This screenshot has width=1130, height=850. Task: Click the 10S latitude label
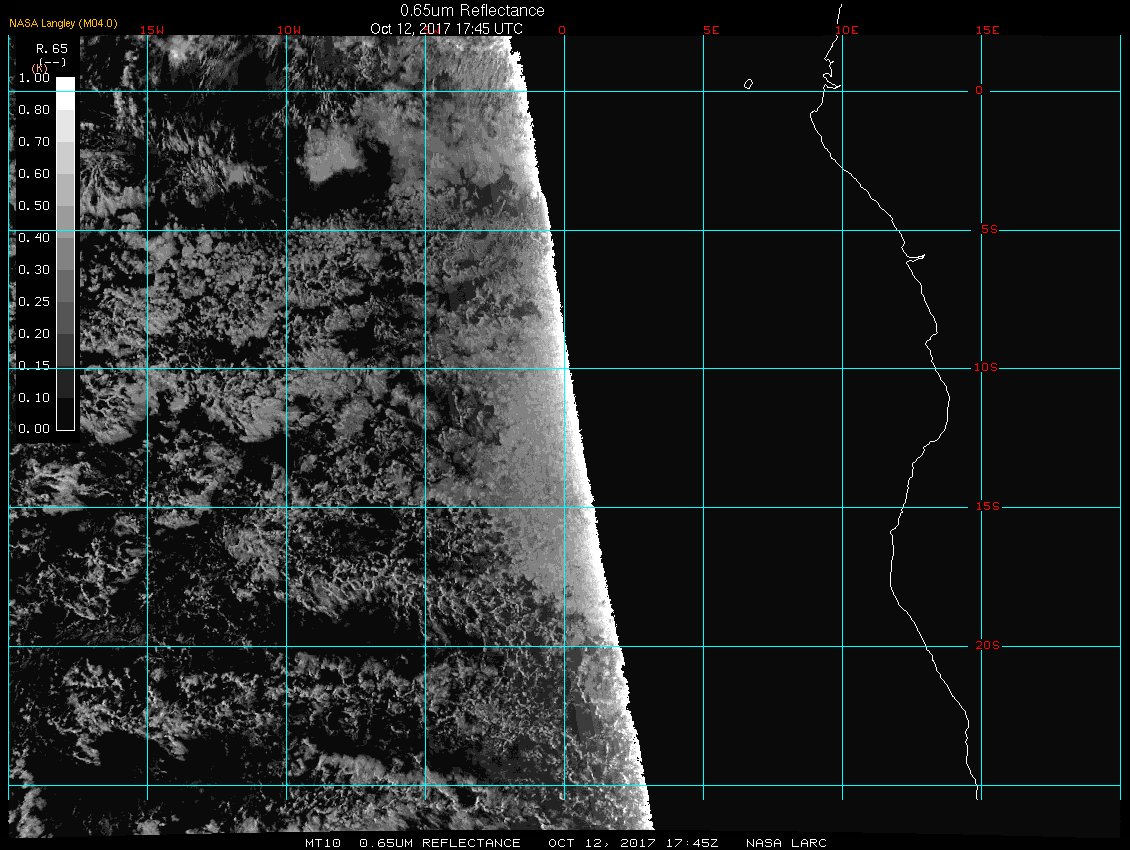pyautogui.click(x=986, y=368)
